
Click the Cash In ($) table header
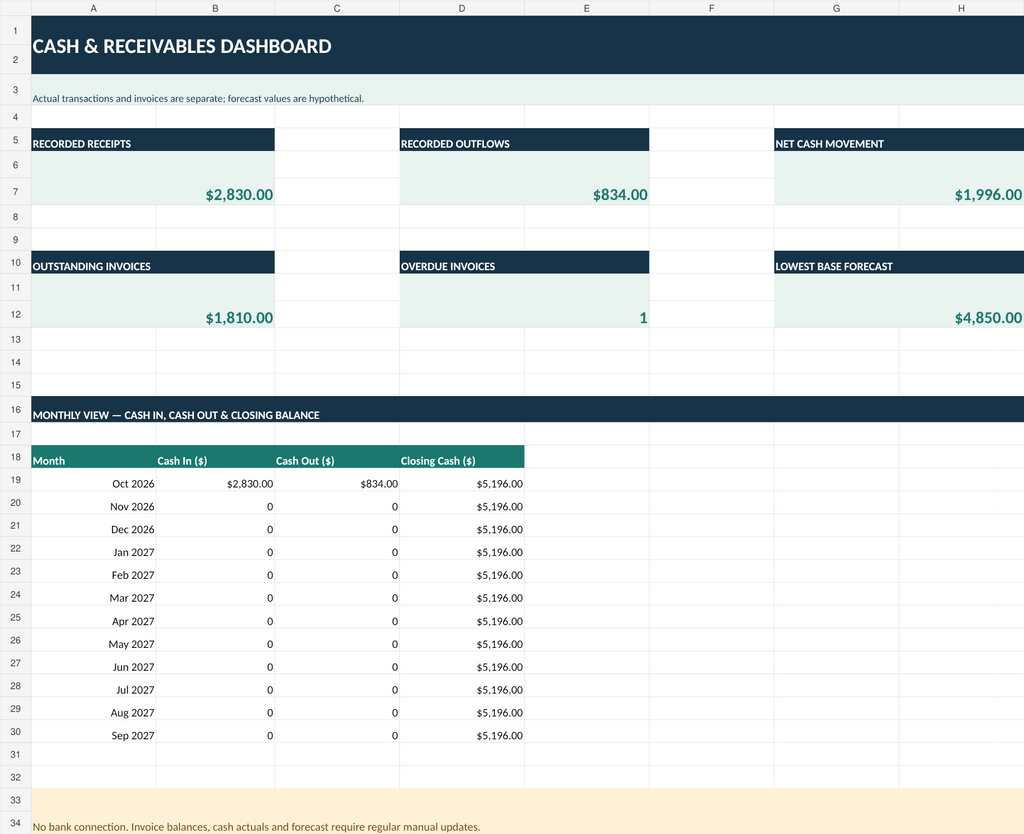[x=216, y=457]
